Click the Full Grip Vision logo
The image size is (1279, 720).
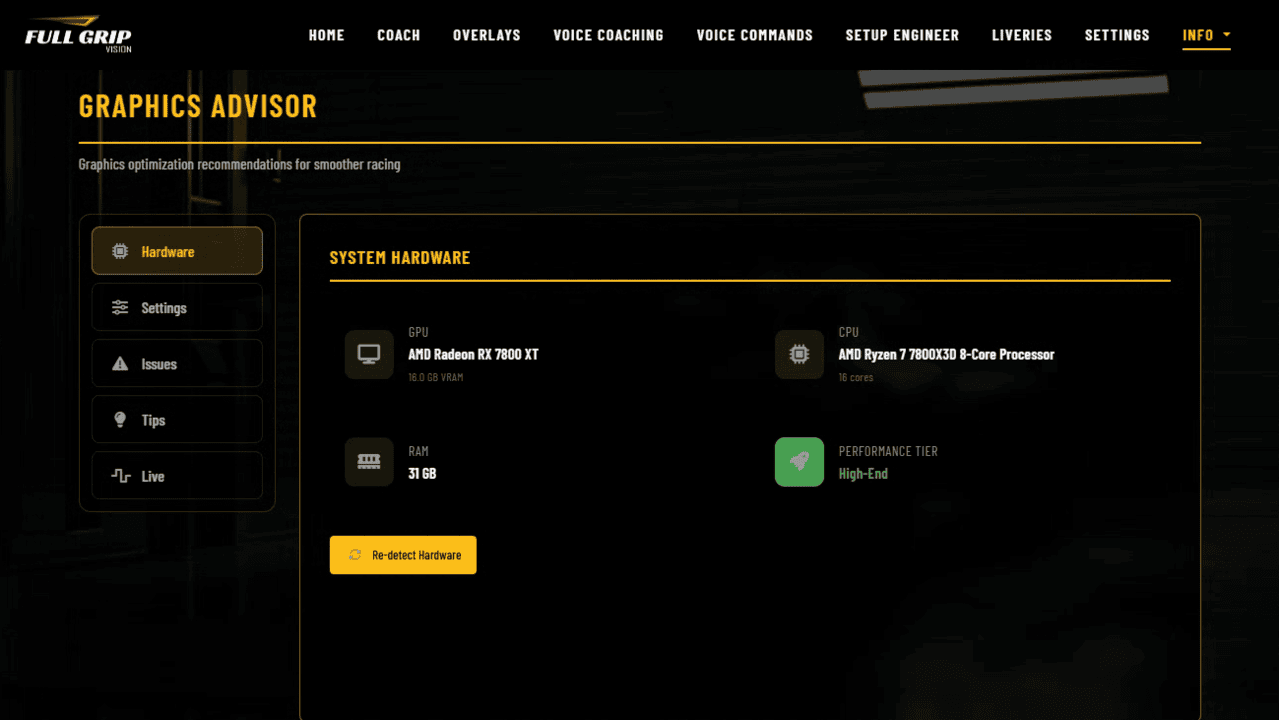coord(78,34)
